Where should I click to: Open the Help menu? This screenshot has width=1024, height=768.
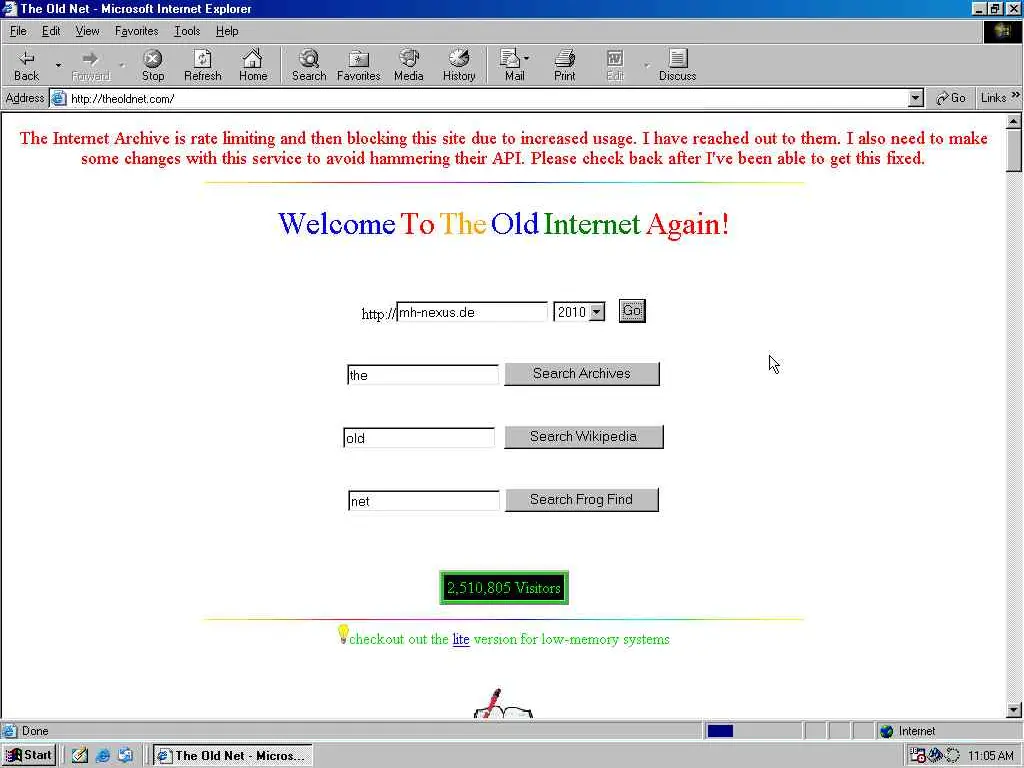point(227,31)
